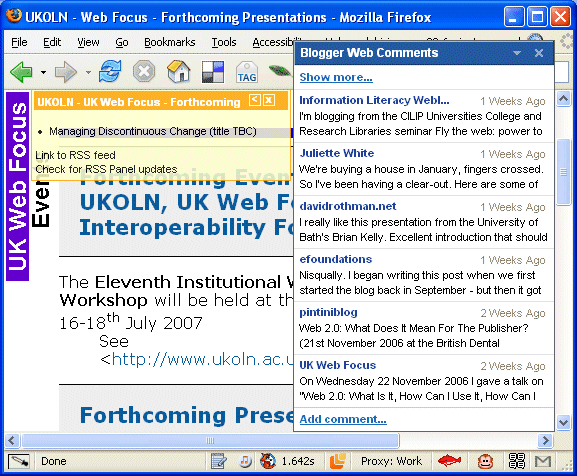Open the pintiniblog comment link
The height and width of the screenshot is (476, 577).
[x=328, y=312]
